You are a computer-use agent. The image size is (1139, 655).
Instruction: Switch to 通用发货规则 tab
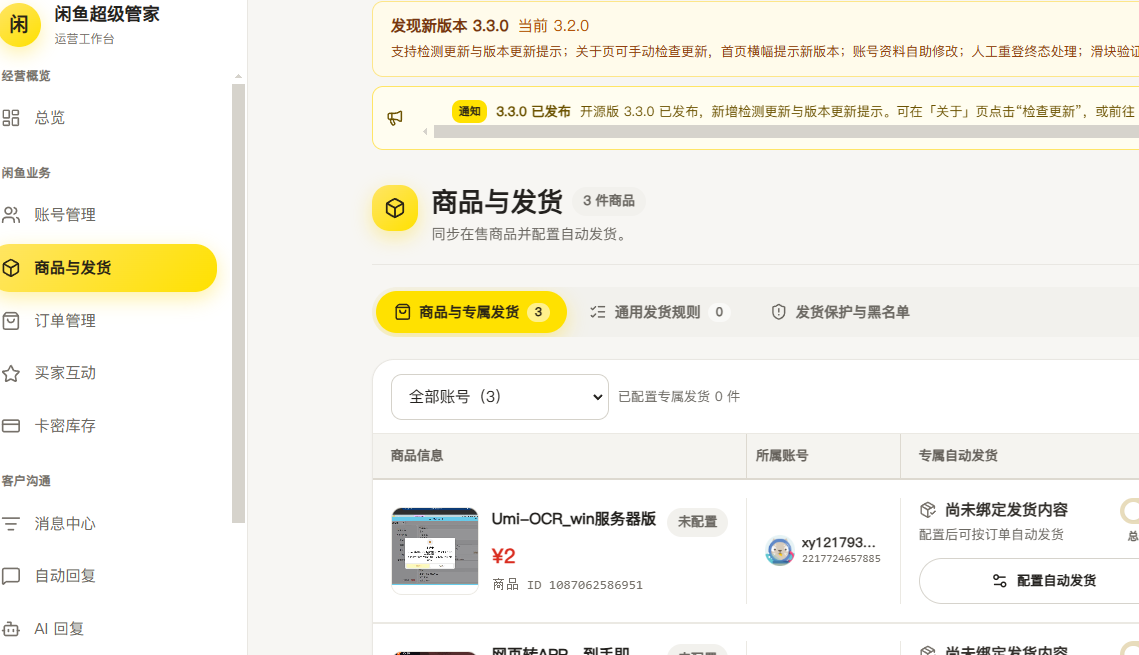pyautogui.click(x=658, y=312)
